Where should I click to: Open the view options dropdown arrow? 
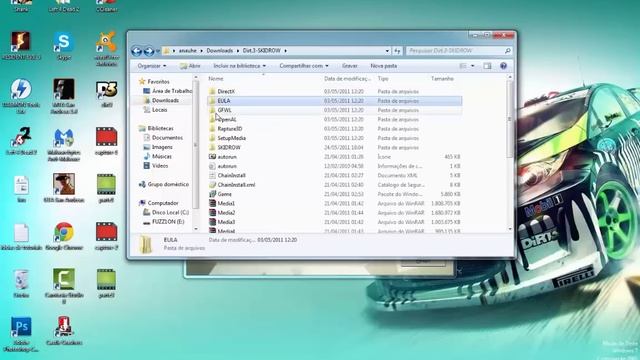(x=473, y=66)
